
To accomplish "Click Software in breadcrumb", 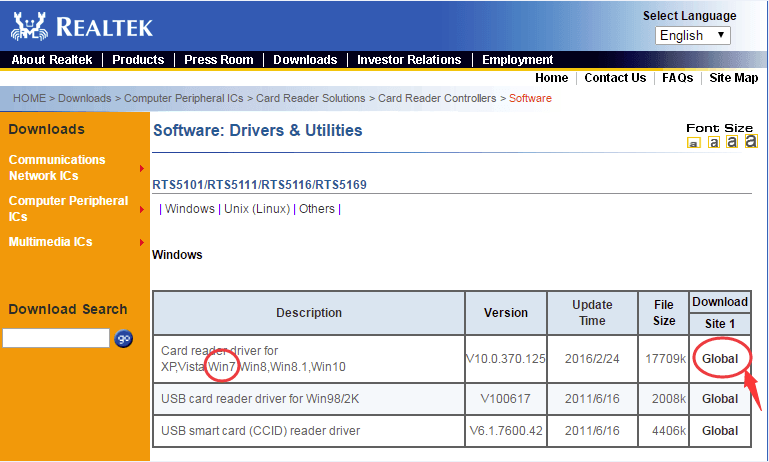I will [x=530, y=98].
